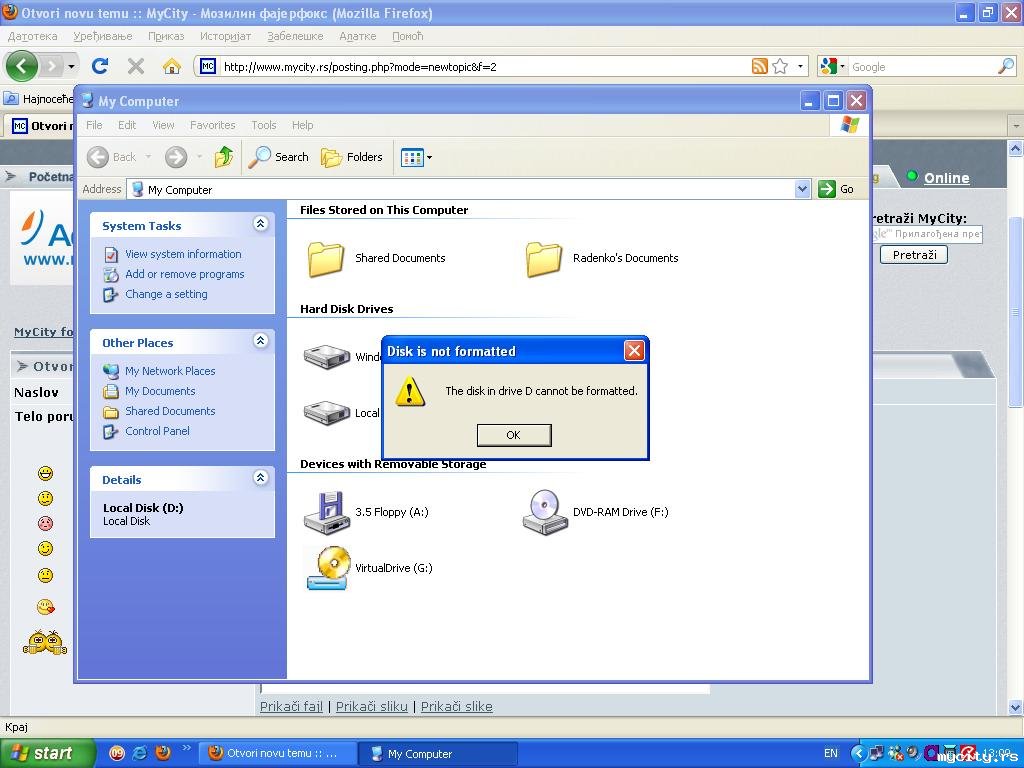Image resolution: width=1024 pixels, height=768 pixels.
Task: Collapse the System Tasks panel
Action: tap(261, 224)
